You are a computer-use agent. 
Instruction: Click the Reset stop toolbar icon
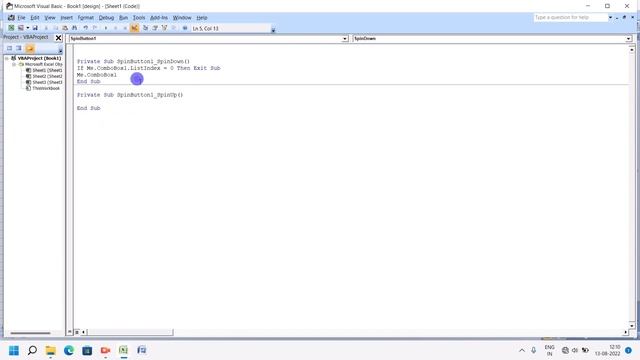[125, 28]
